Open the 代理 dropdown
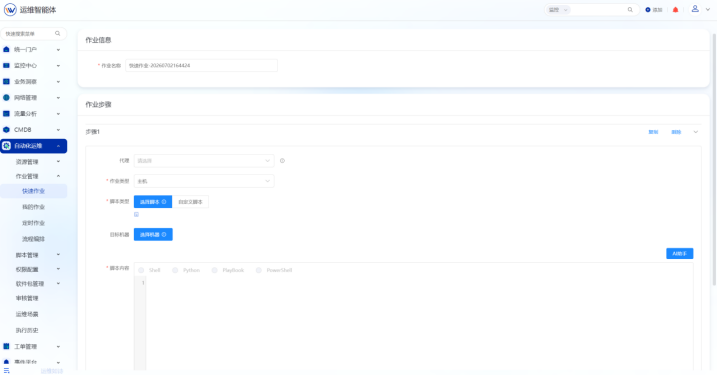Screen dimensions: 718x375 204,161
